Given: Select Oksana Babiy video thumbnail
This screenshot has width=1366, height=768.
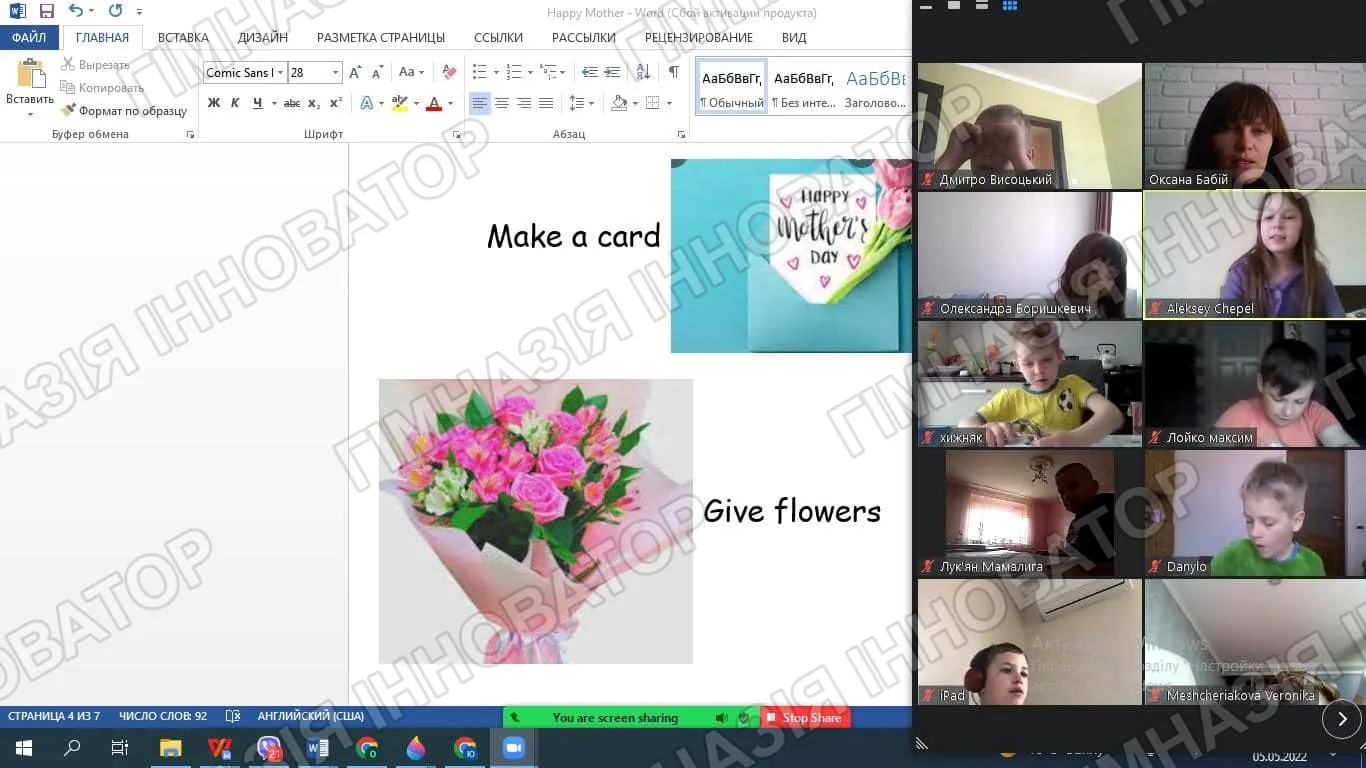Looking at the screenshot, I should pos(1254,126).
